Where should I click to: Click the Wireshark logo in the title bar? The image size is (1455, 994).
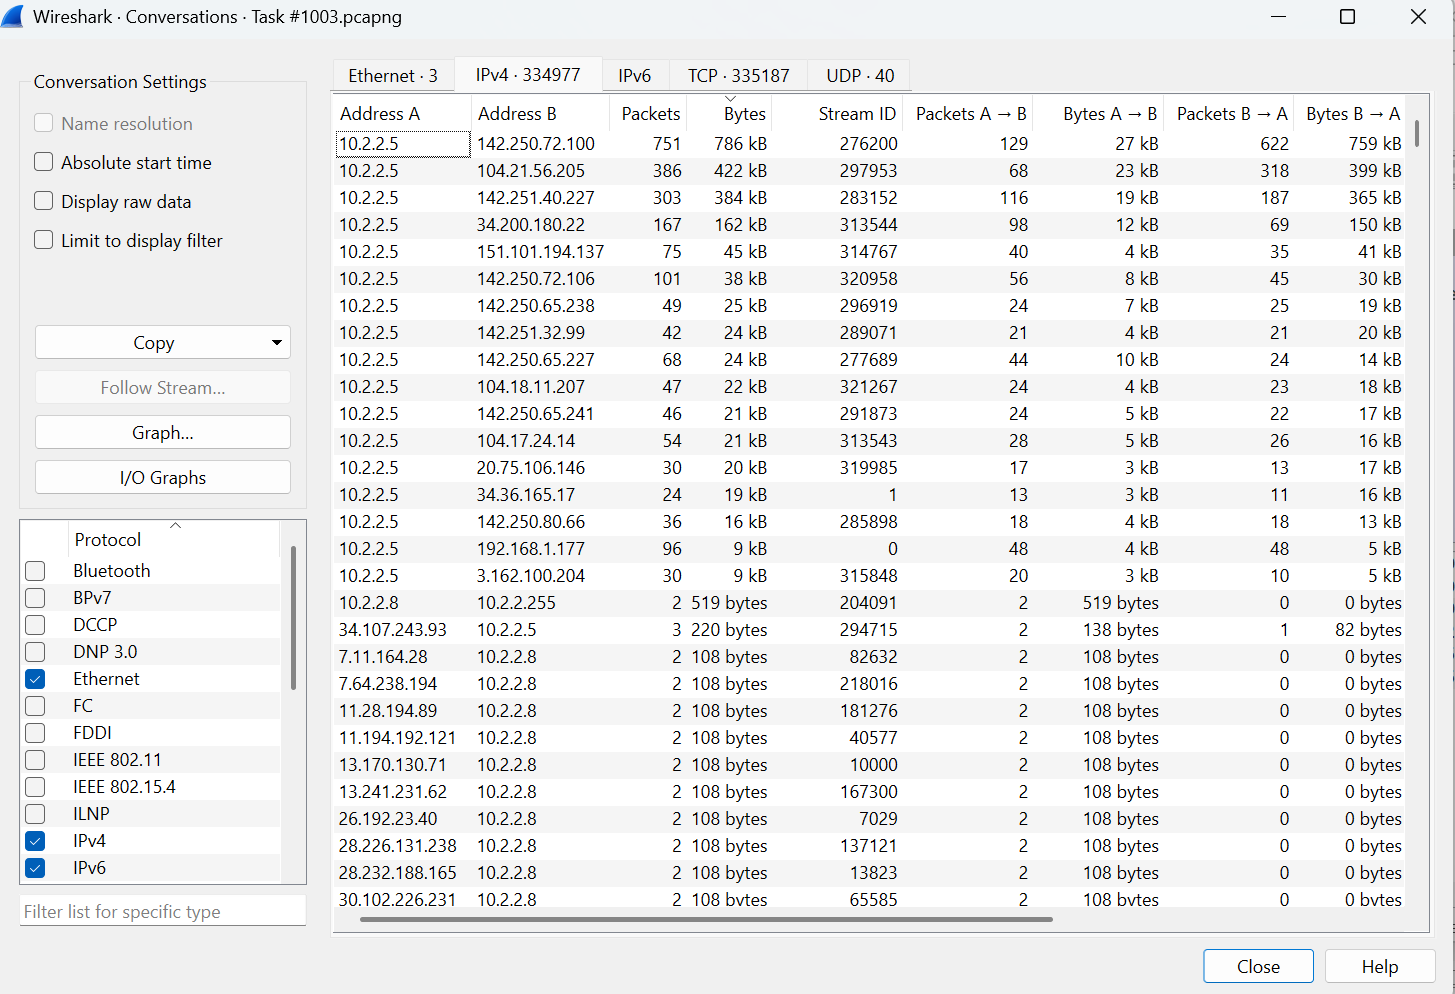(x=14, y=16)
